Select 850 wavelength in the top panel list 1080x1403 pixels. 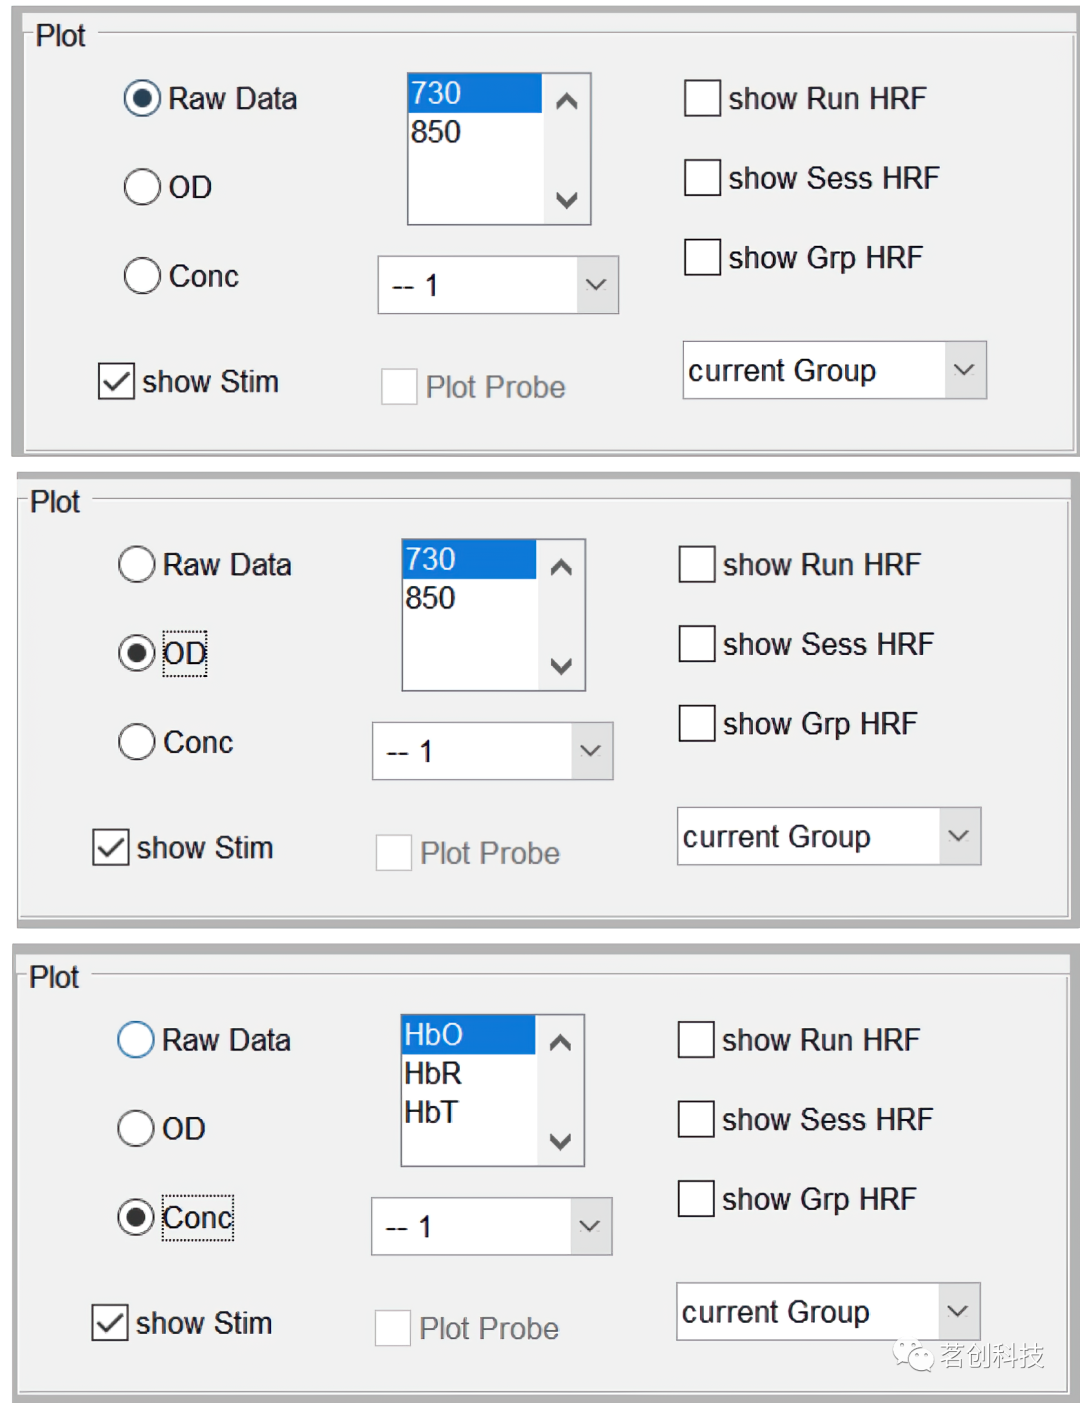point(436,132)
